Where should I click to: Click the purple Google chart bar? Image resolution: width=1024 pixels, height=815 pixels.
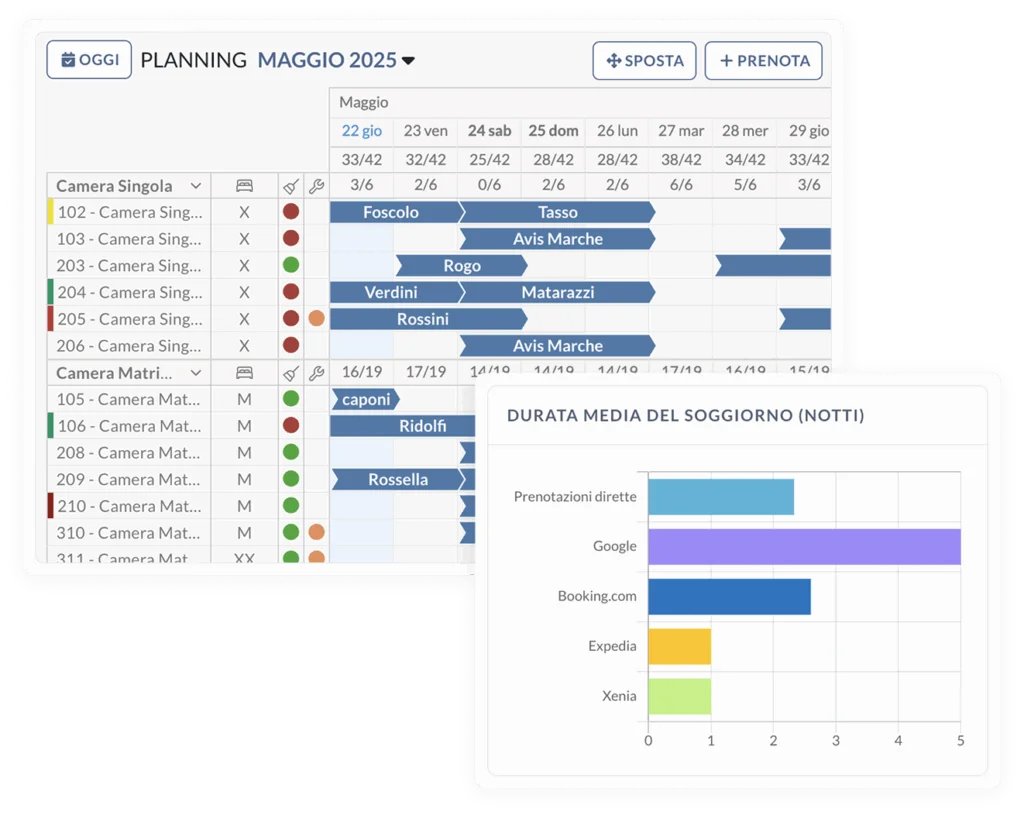coord(805,547)
